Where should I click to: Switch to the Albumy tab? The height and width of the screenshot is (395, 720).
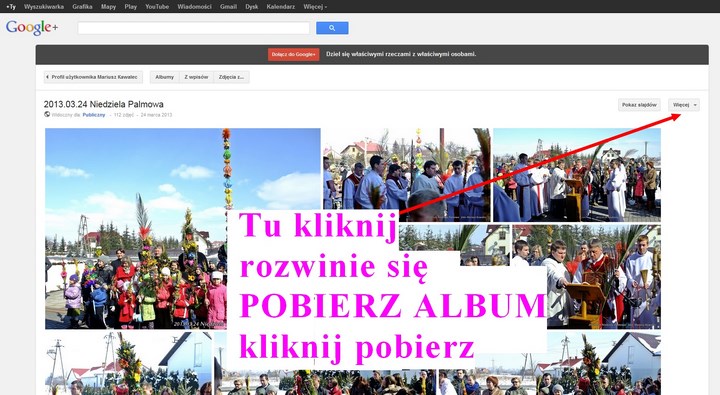164,77
